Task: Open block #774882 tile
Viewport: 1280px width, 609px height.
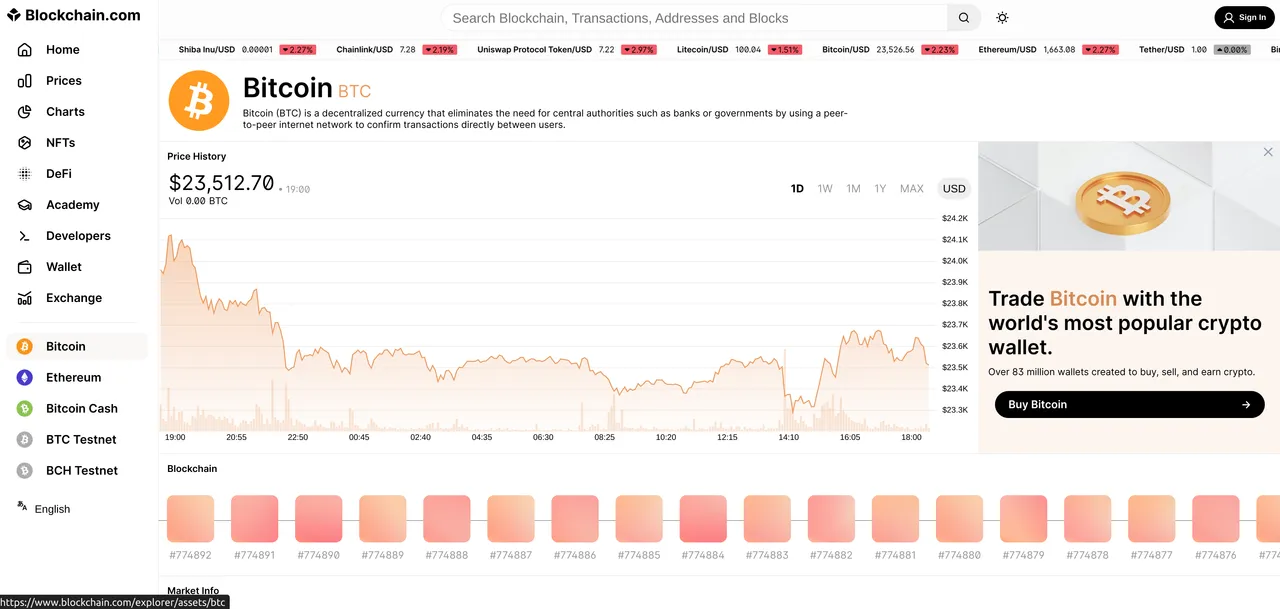Action: [x=831, y=519]
